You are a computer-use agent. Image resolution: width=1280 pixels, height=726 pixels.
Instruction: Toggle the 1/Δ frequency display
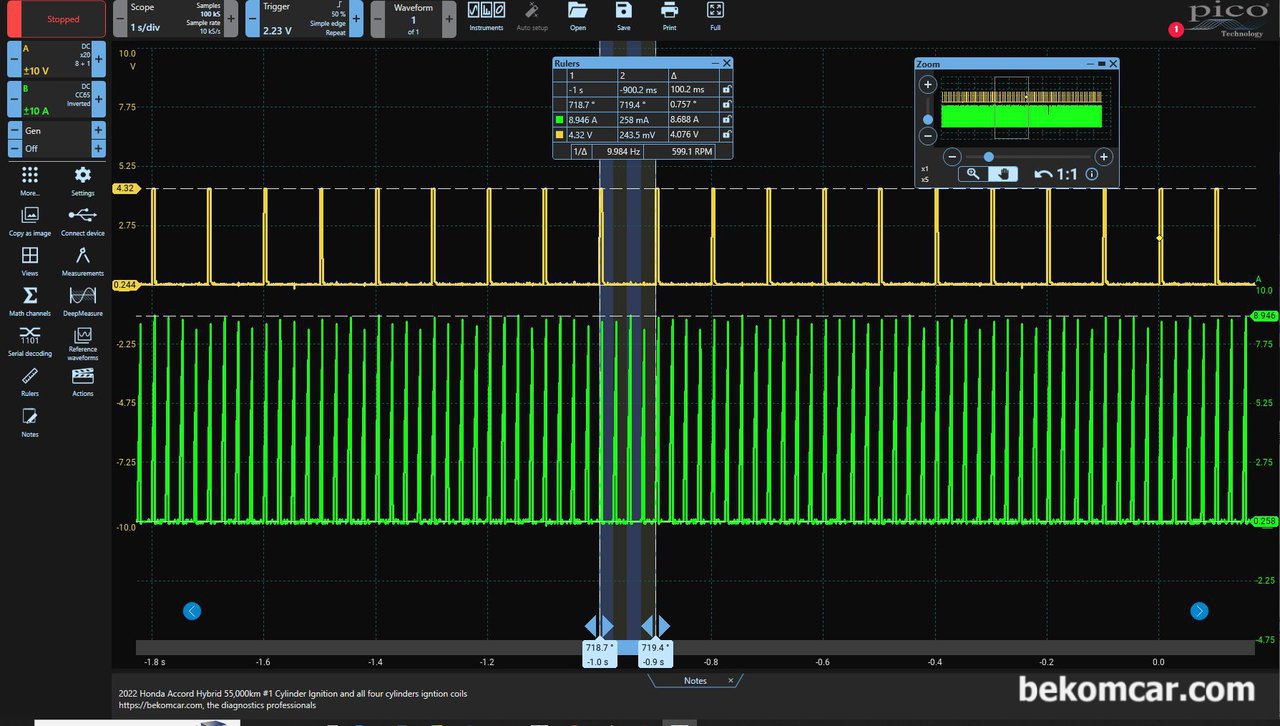pos(580,151)
